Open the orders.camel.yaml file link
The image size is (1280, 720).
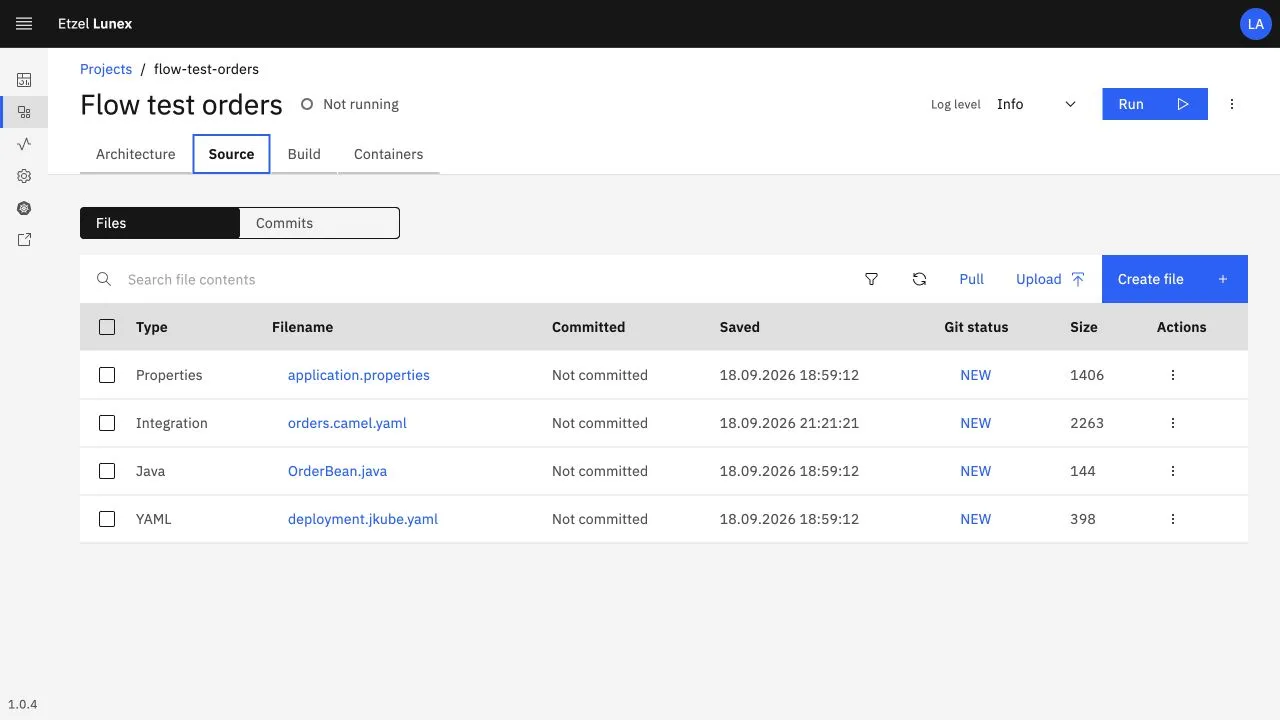click(347, 423)
